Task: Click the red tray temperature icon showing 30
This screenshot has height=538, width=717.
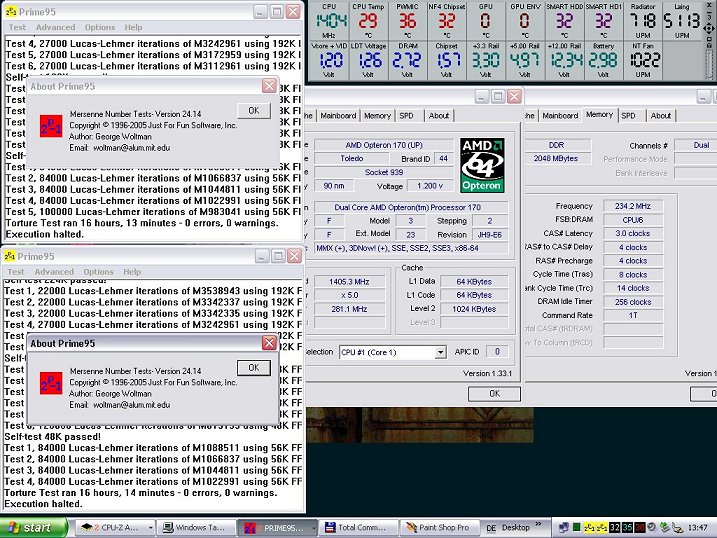Action: click(x=639, y=527)
